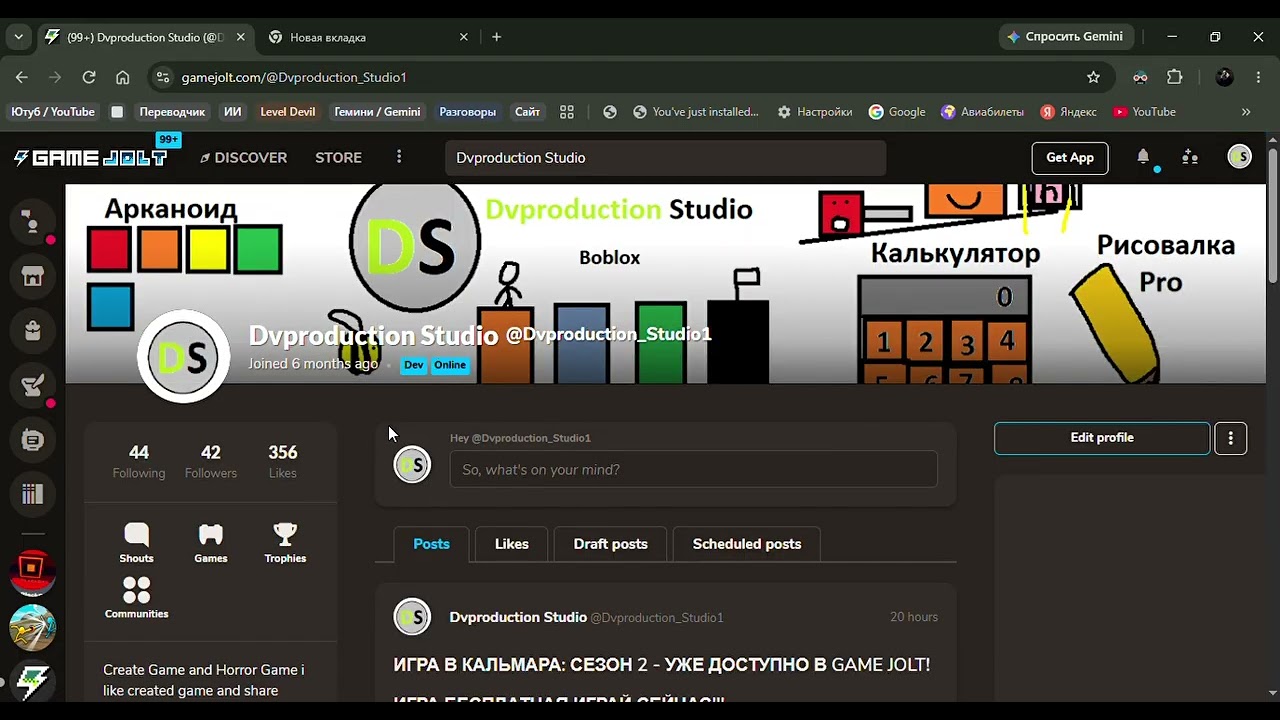Open the Likes count
Image resolution: width=1280 pixels, height=720 pixels.
pos(283,461)
